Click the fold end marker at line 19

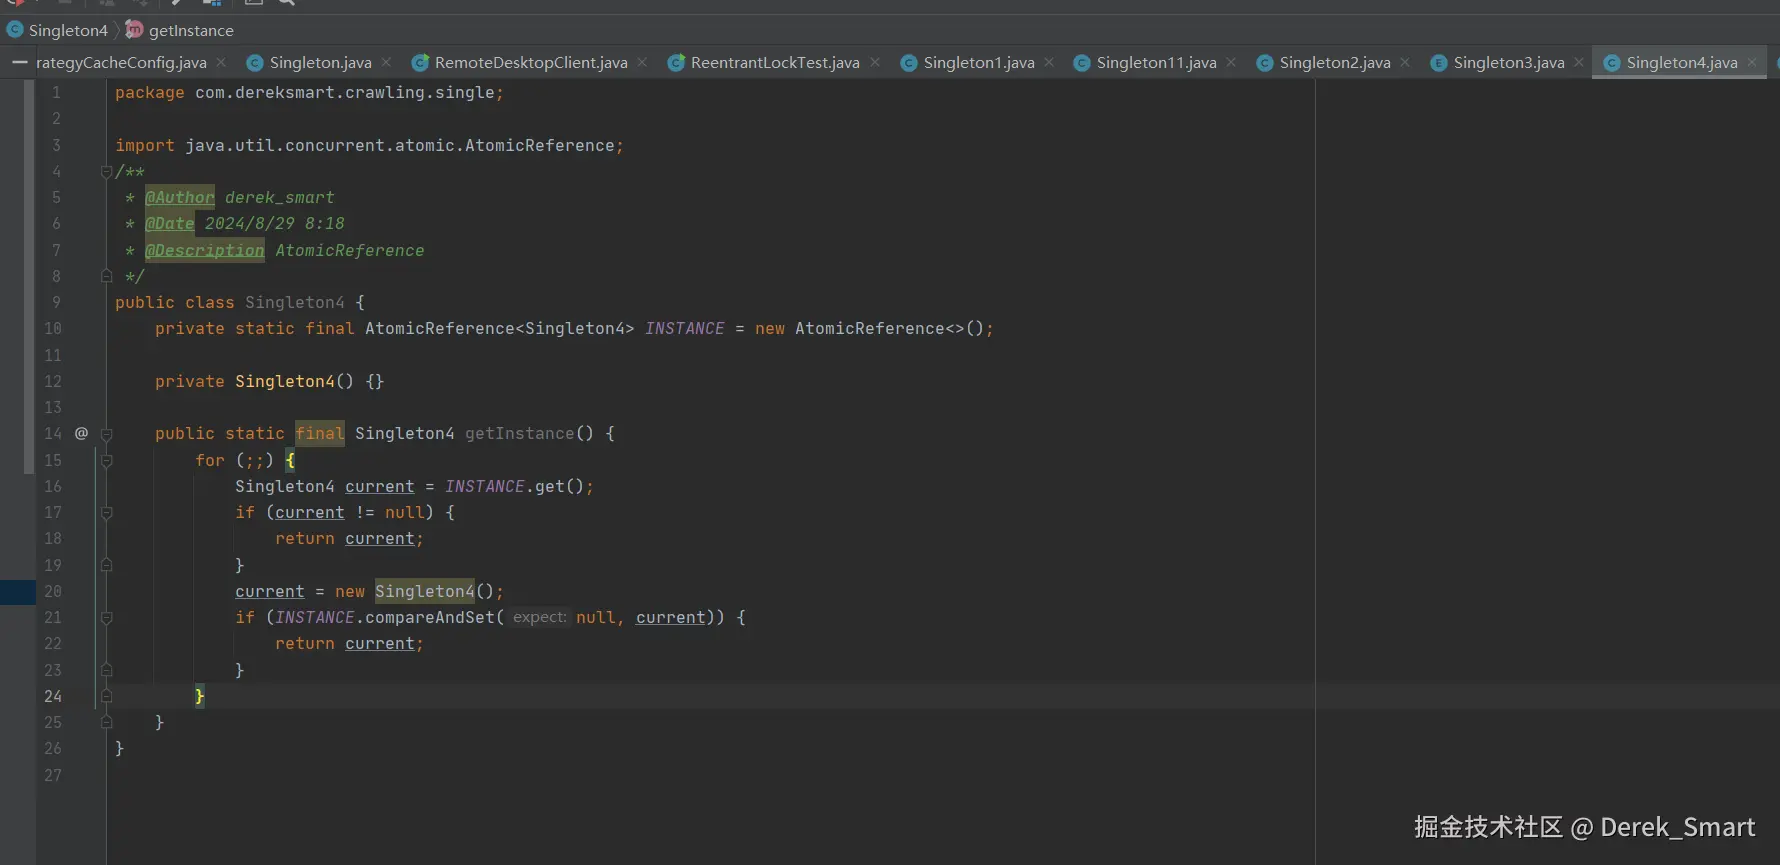[106, 565]
